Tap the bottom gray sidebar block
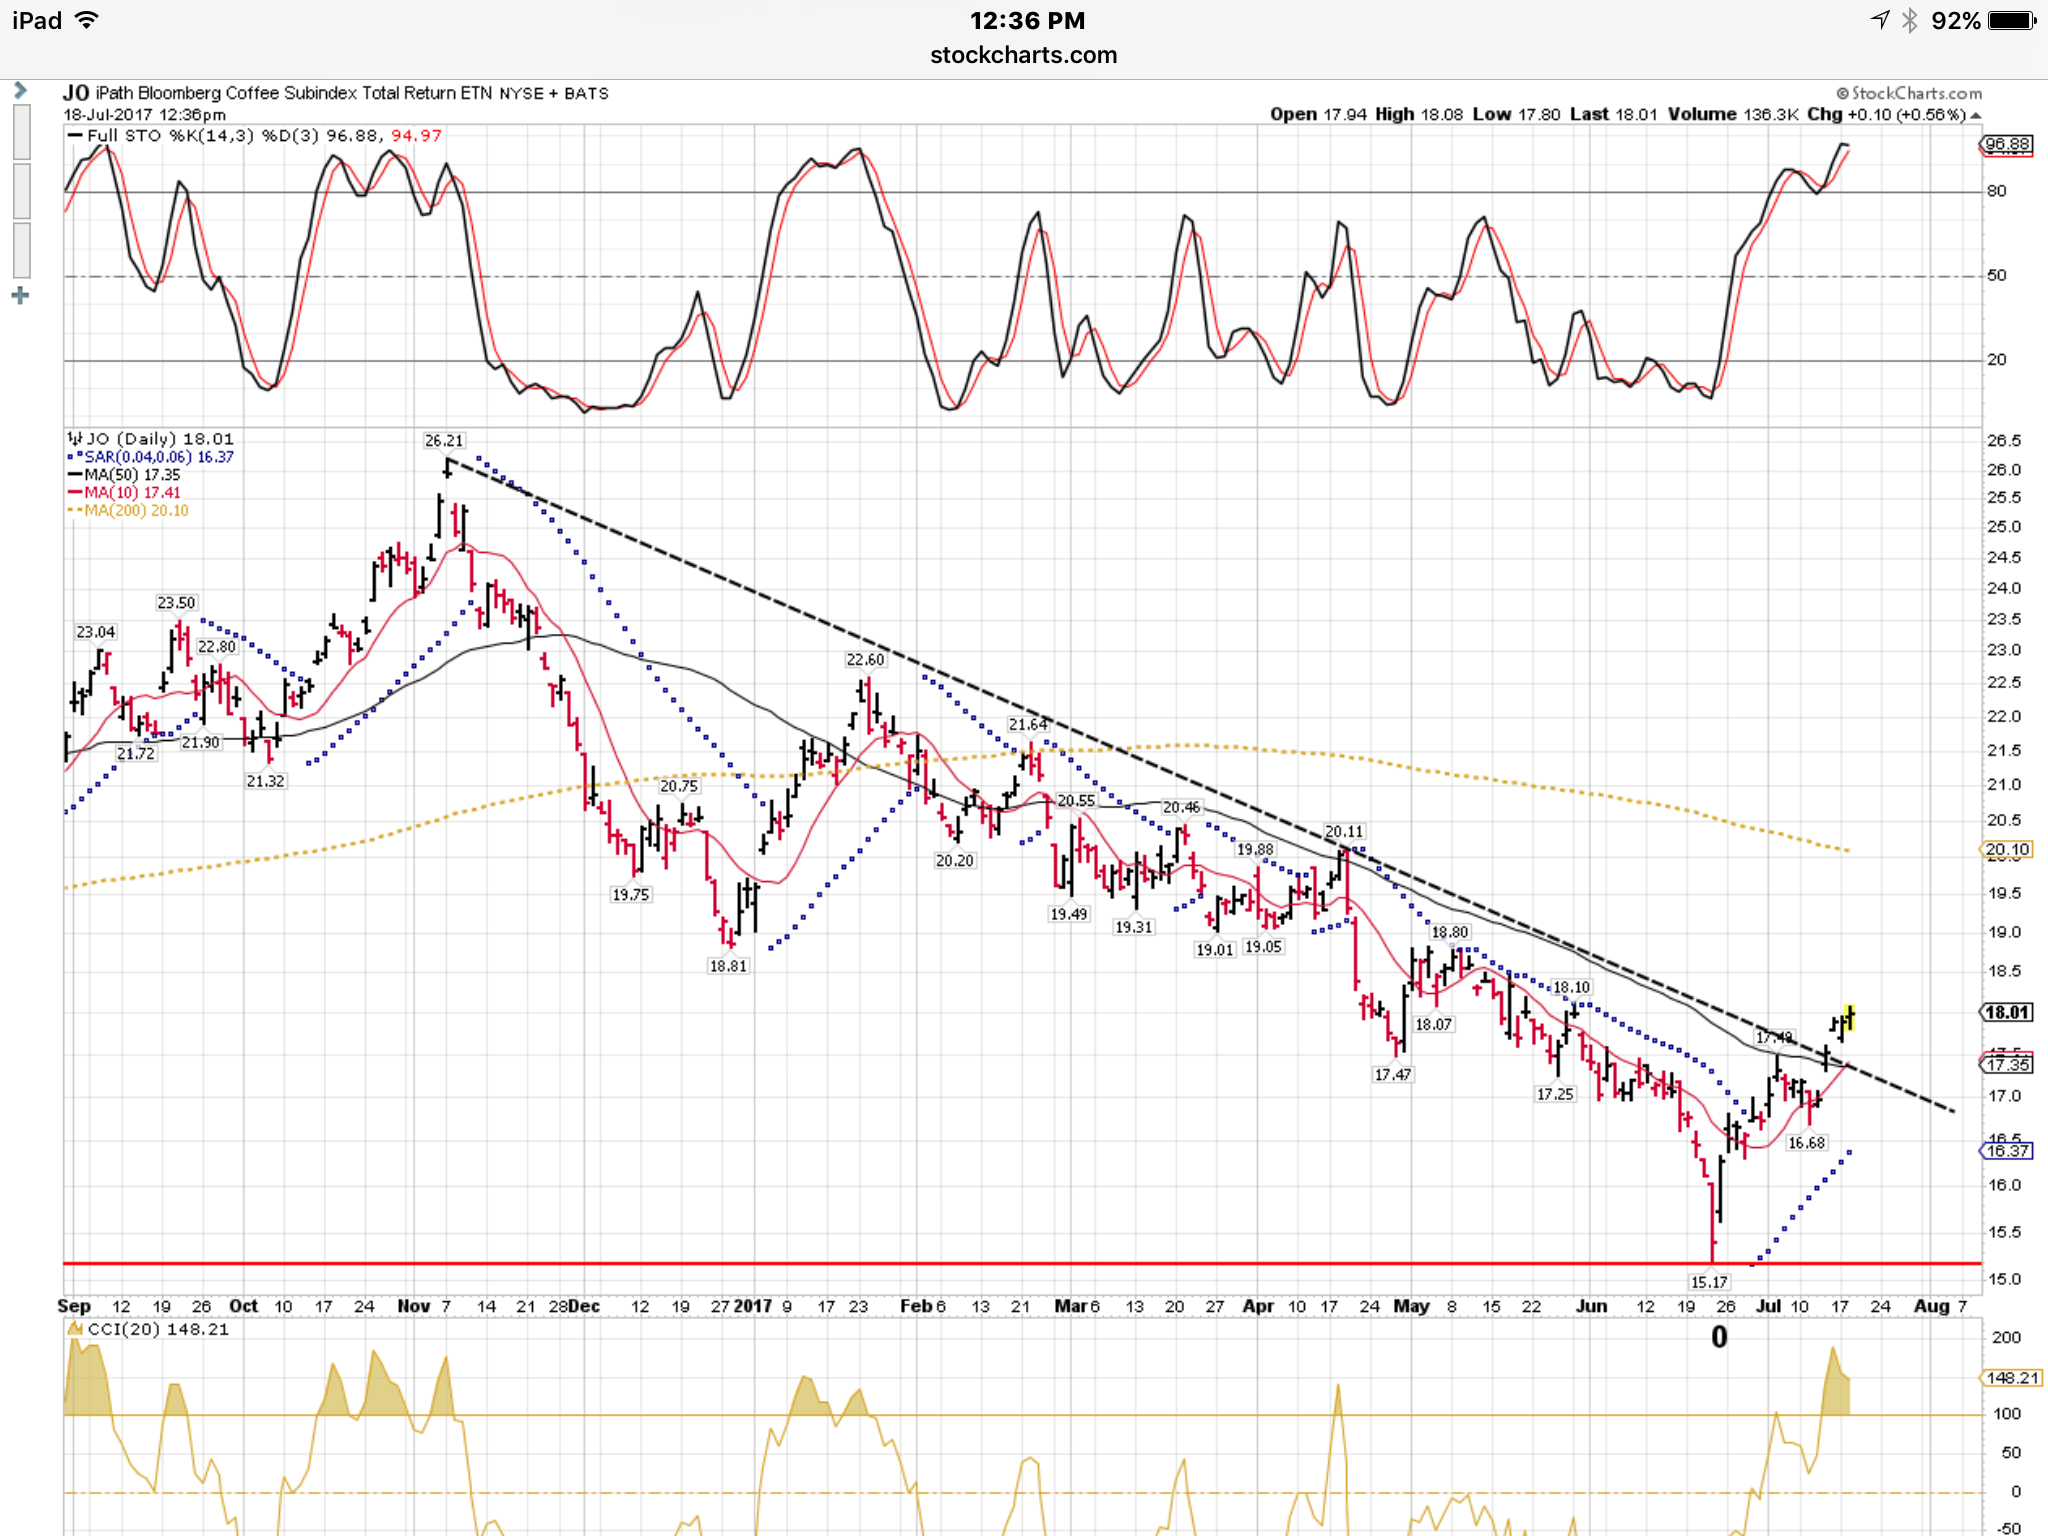Viewport: 2048px width, 1536px height. pyautogui.click(x=21, y=250)
